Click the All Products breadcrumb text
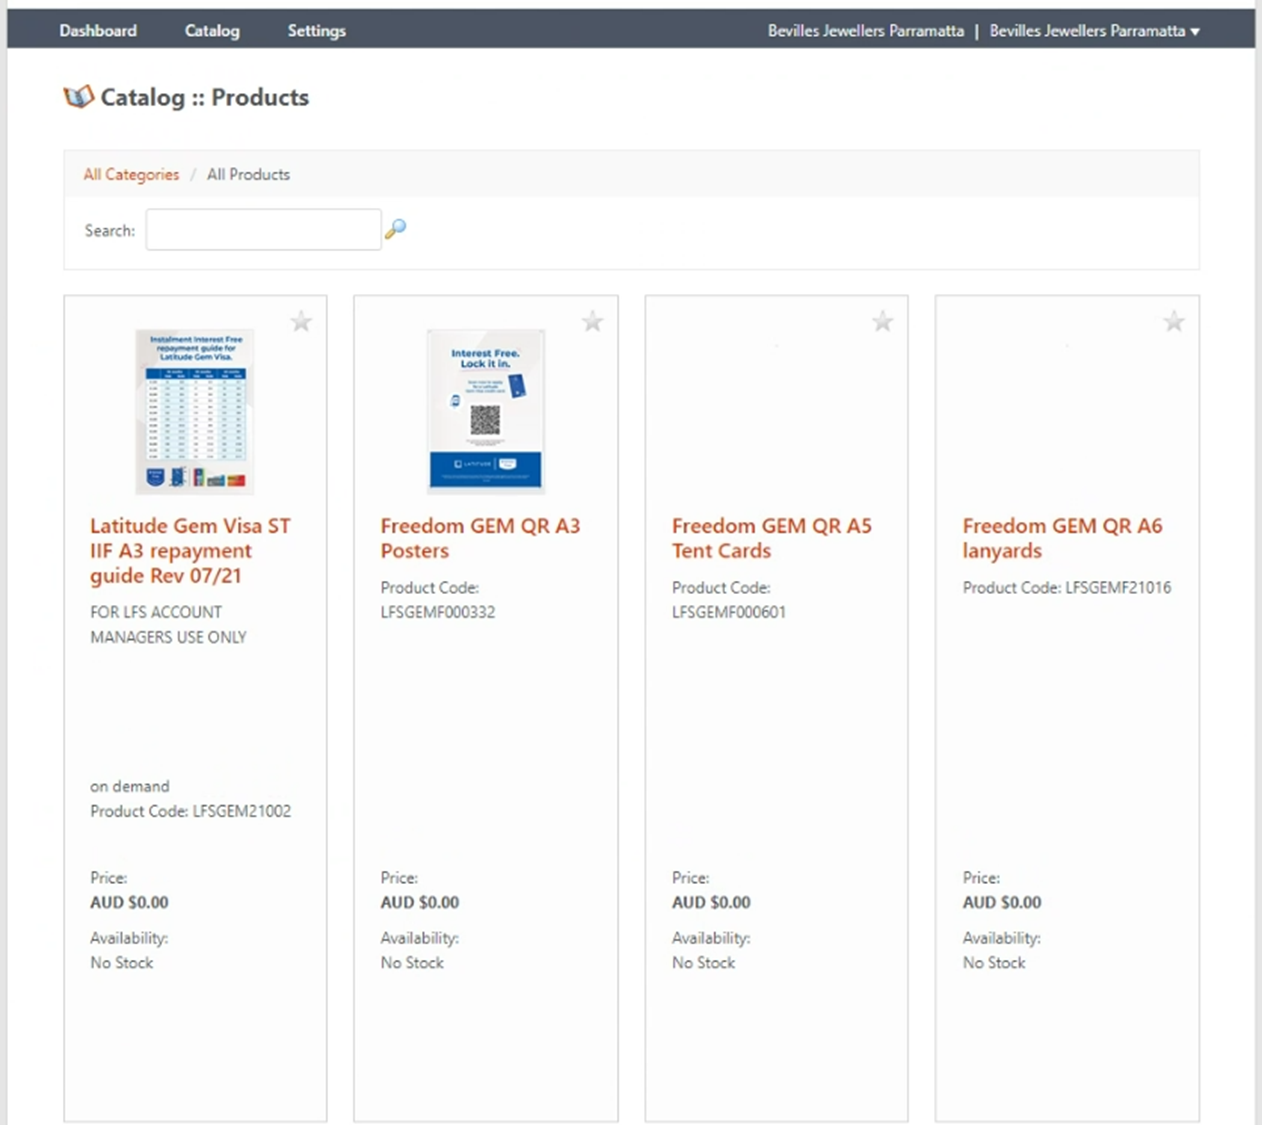This screenshot has width=1262, height=1125. click(248, 175)
